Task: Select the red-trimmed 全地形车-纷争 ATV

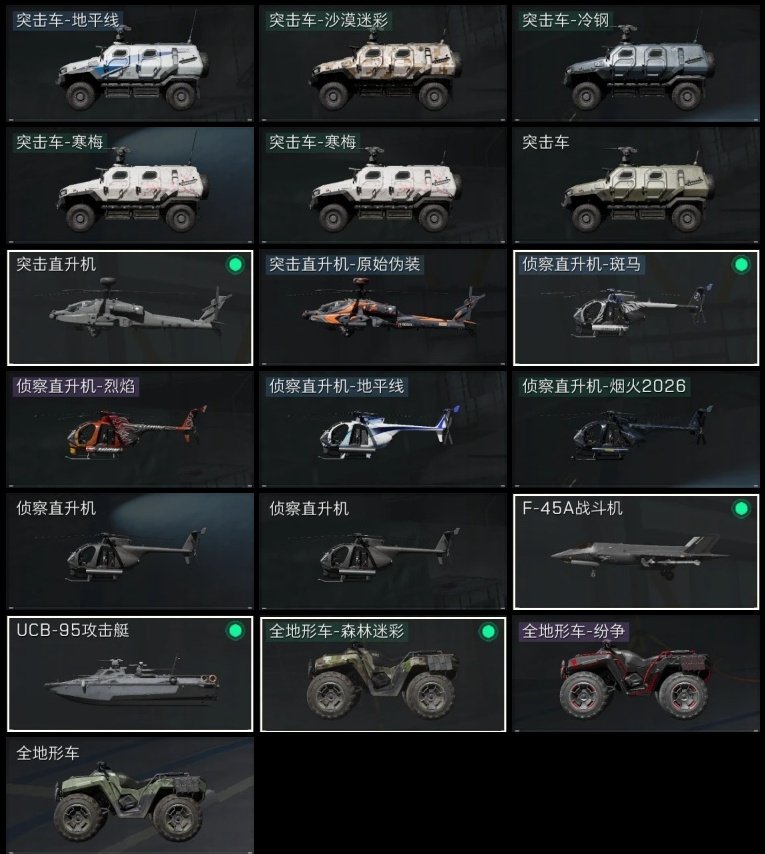Action: point(636,674)
